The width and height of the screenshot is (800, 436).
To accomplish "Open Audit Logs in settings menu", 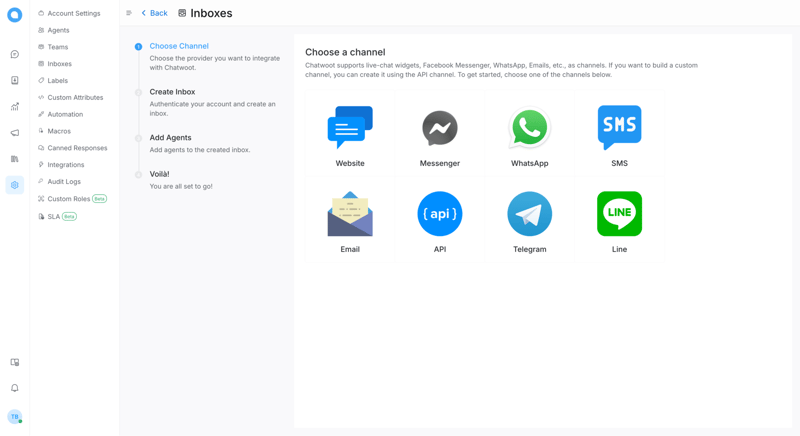I will [x=64, y=182].
